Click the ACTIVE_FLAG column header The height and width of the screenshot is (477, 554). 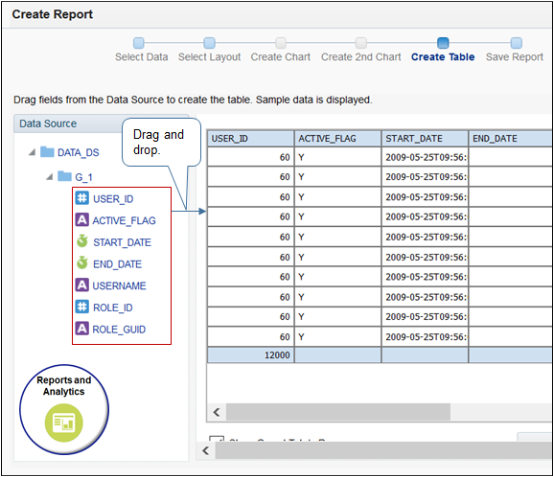click(338, 138)
